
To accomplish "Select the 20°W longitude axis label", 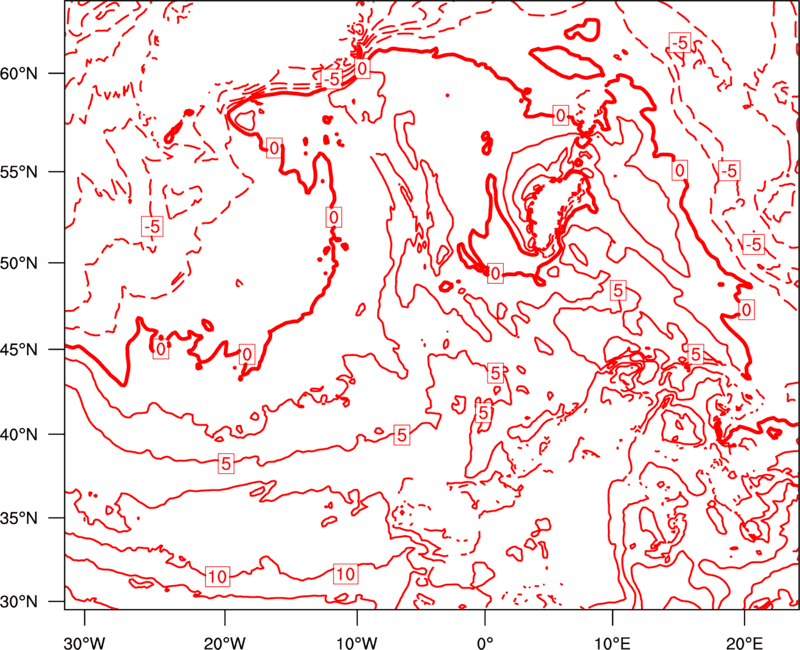I will tap(225, 642).
